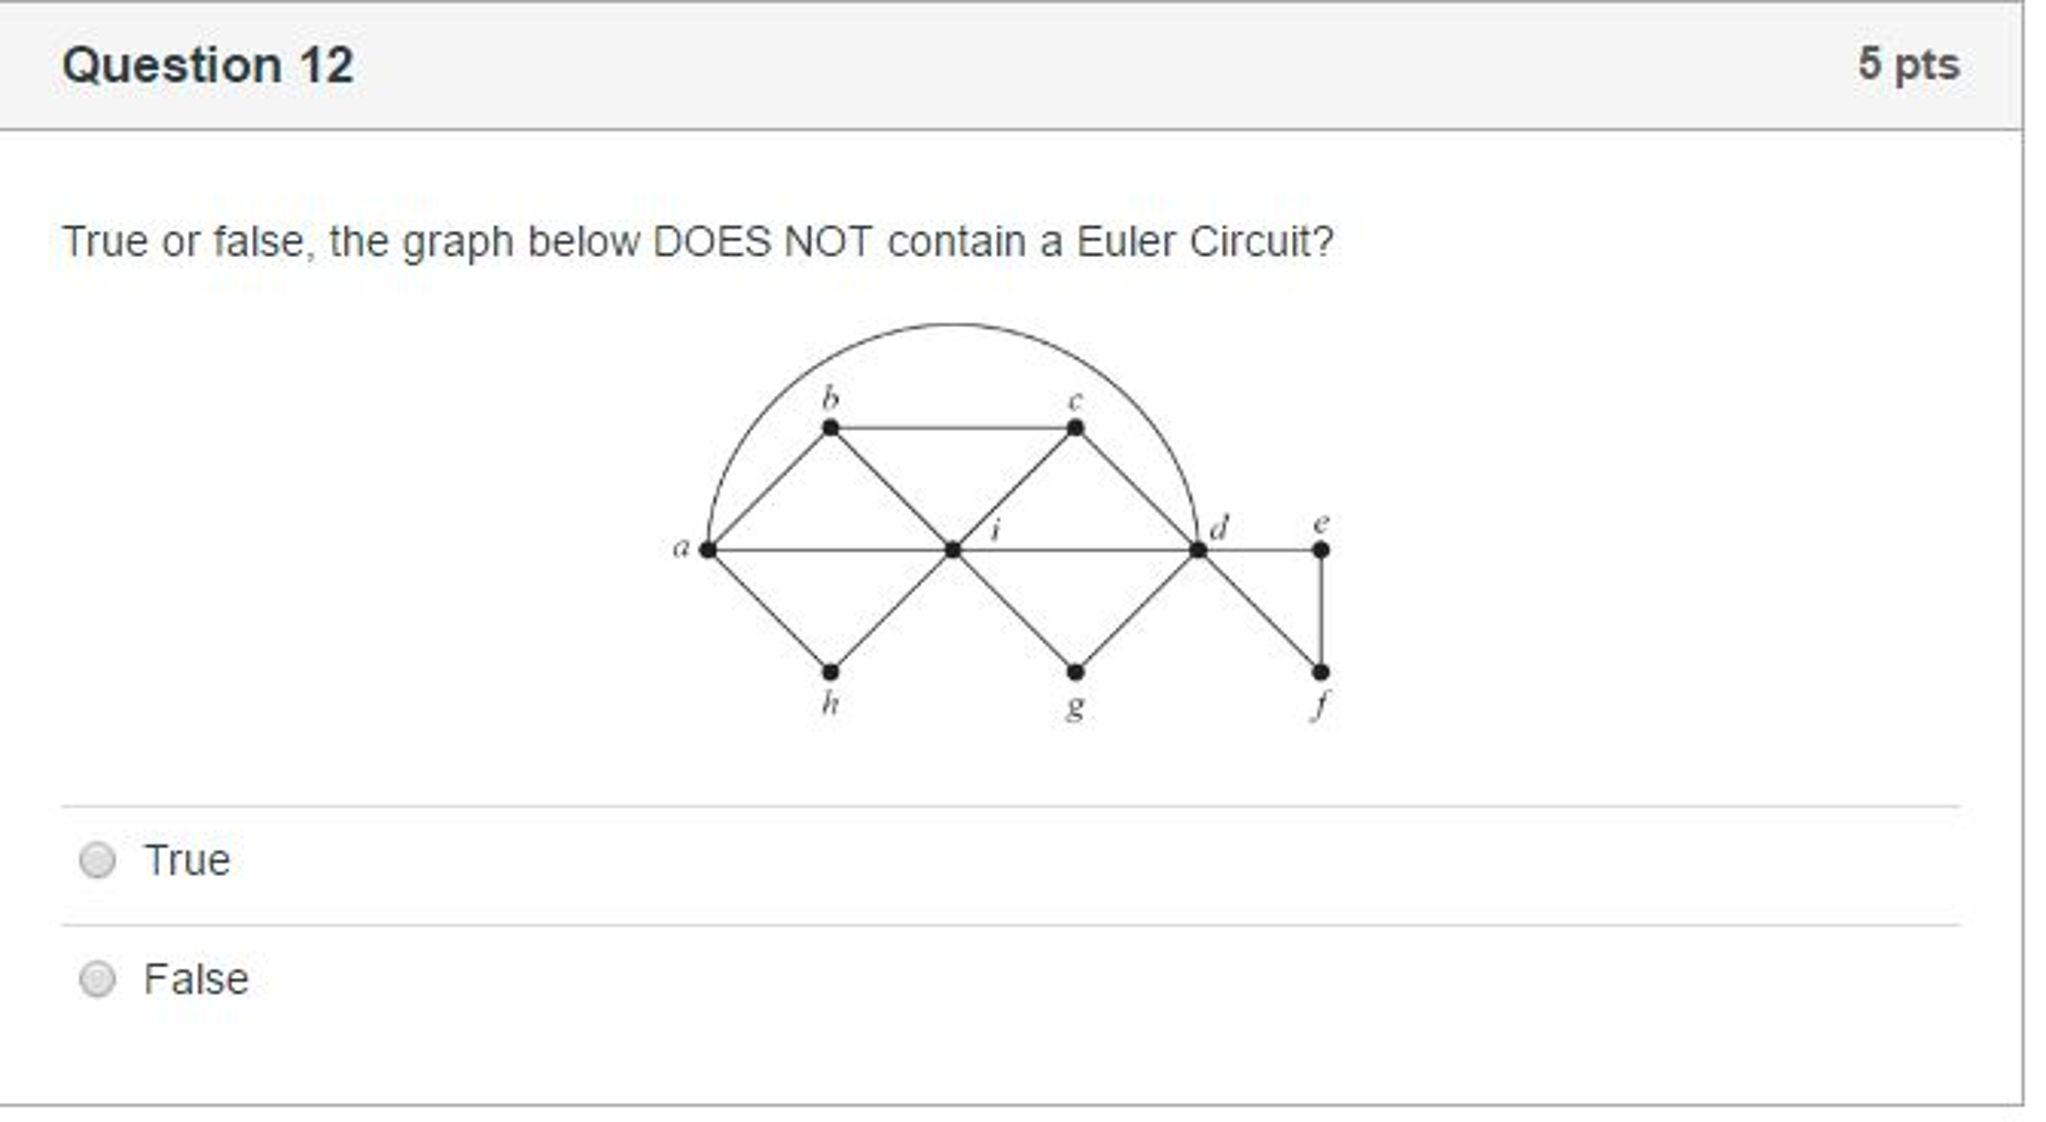Screen dimensions: 2046x1122
Task: Click vertex d in the graph
Action: [x=1196, y=548]
